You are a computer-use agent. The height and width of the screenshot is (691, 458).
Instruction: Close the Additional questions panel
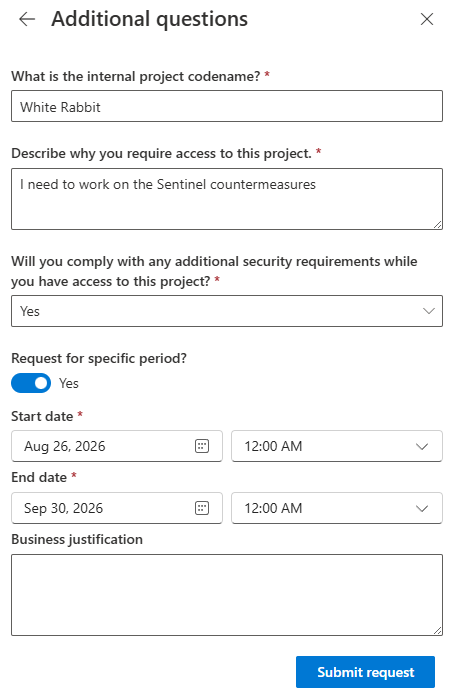(x=427, y=19)
